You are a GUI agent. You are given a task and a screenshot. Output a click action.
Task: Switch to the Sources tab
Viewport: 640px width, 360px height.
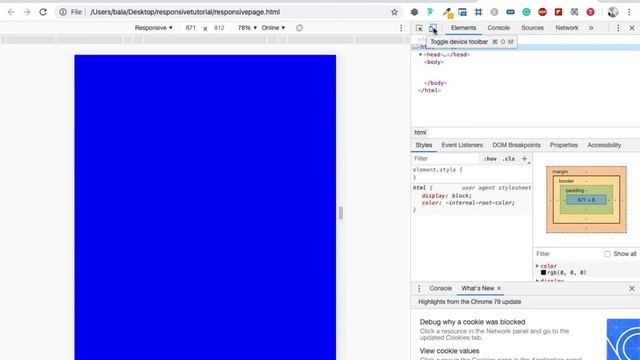tap(532, 28)
